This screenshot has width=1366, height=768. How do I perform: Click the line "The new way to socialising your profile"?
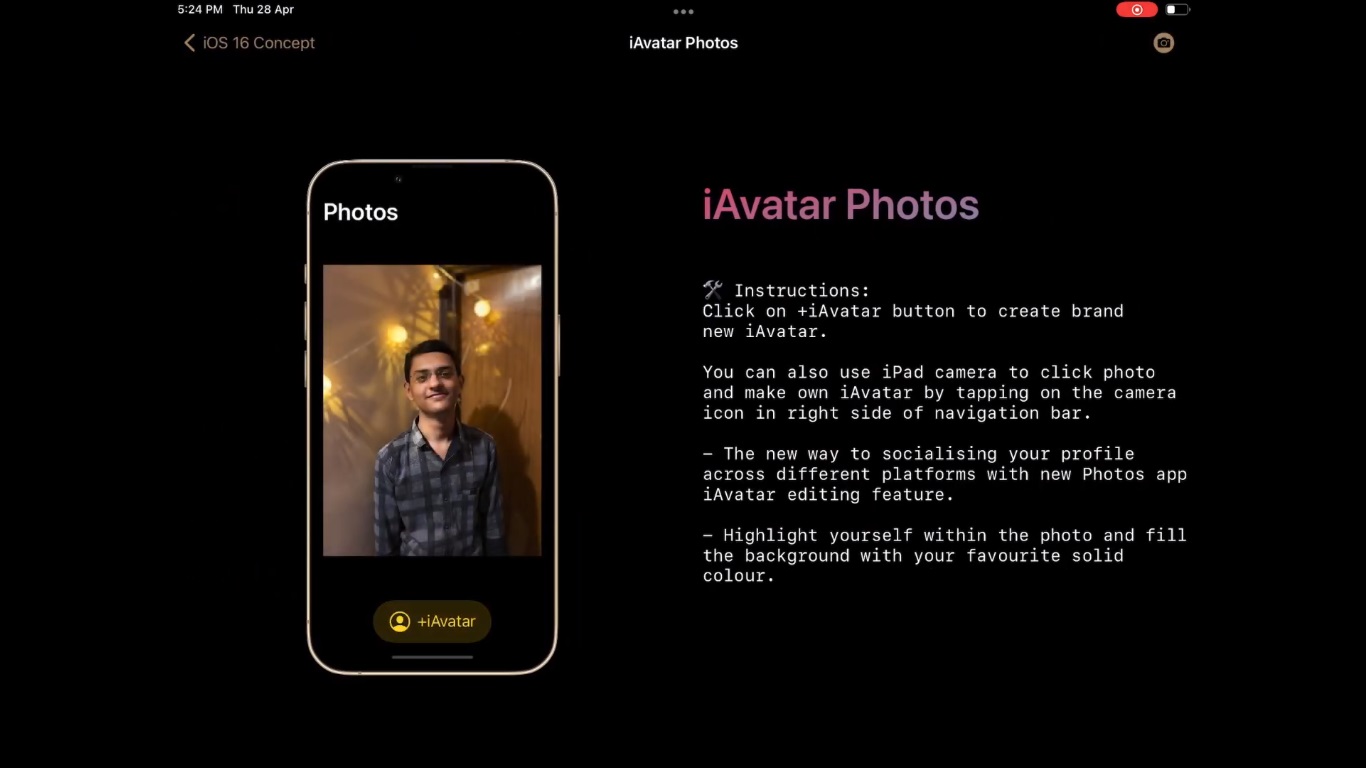(918, 454)
